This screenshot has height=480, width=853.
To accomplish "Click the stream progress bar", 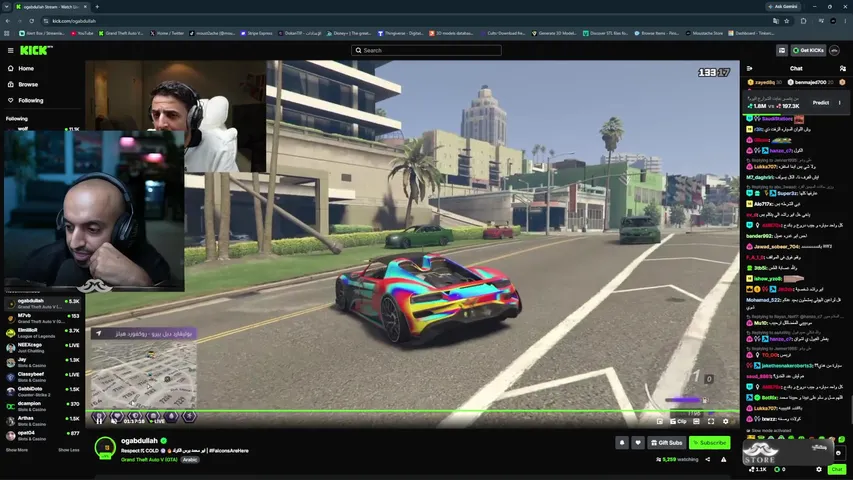I will [x=412, y=411].
